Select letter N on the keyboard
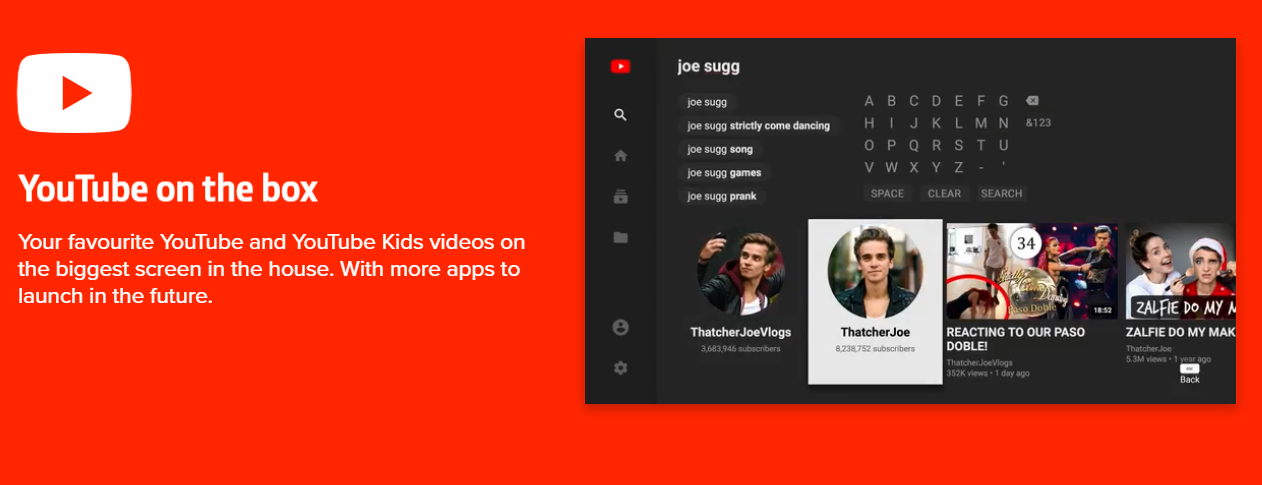 [1003, 123]
